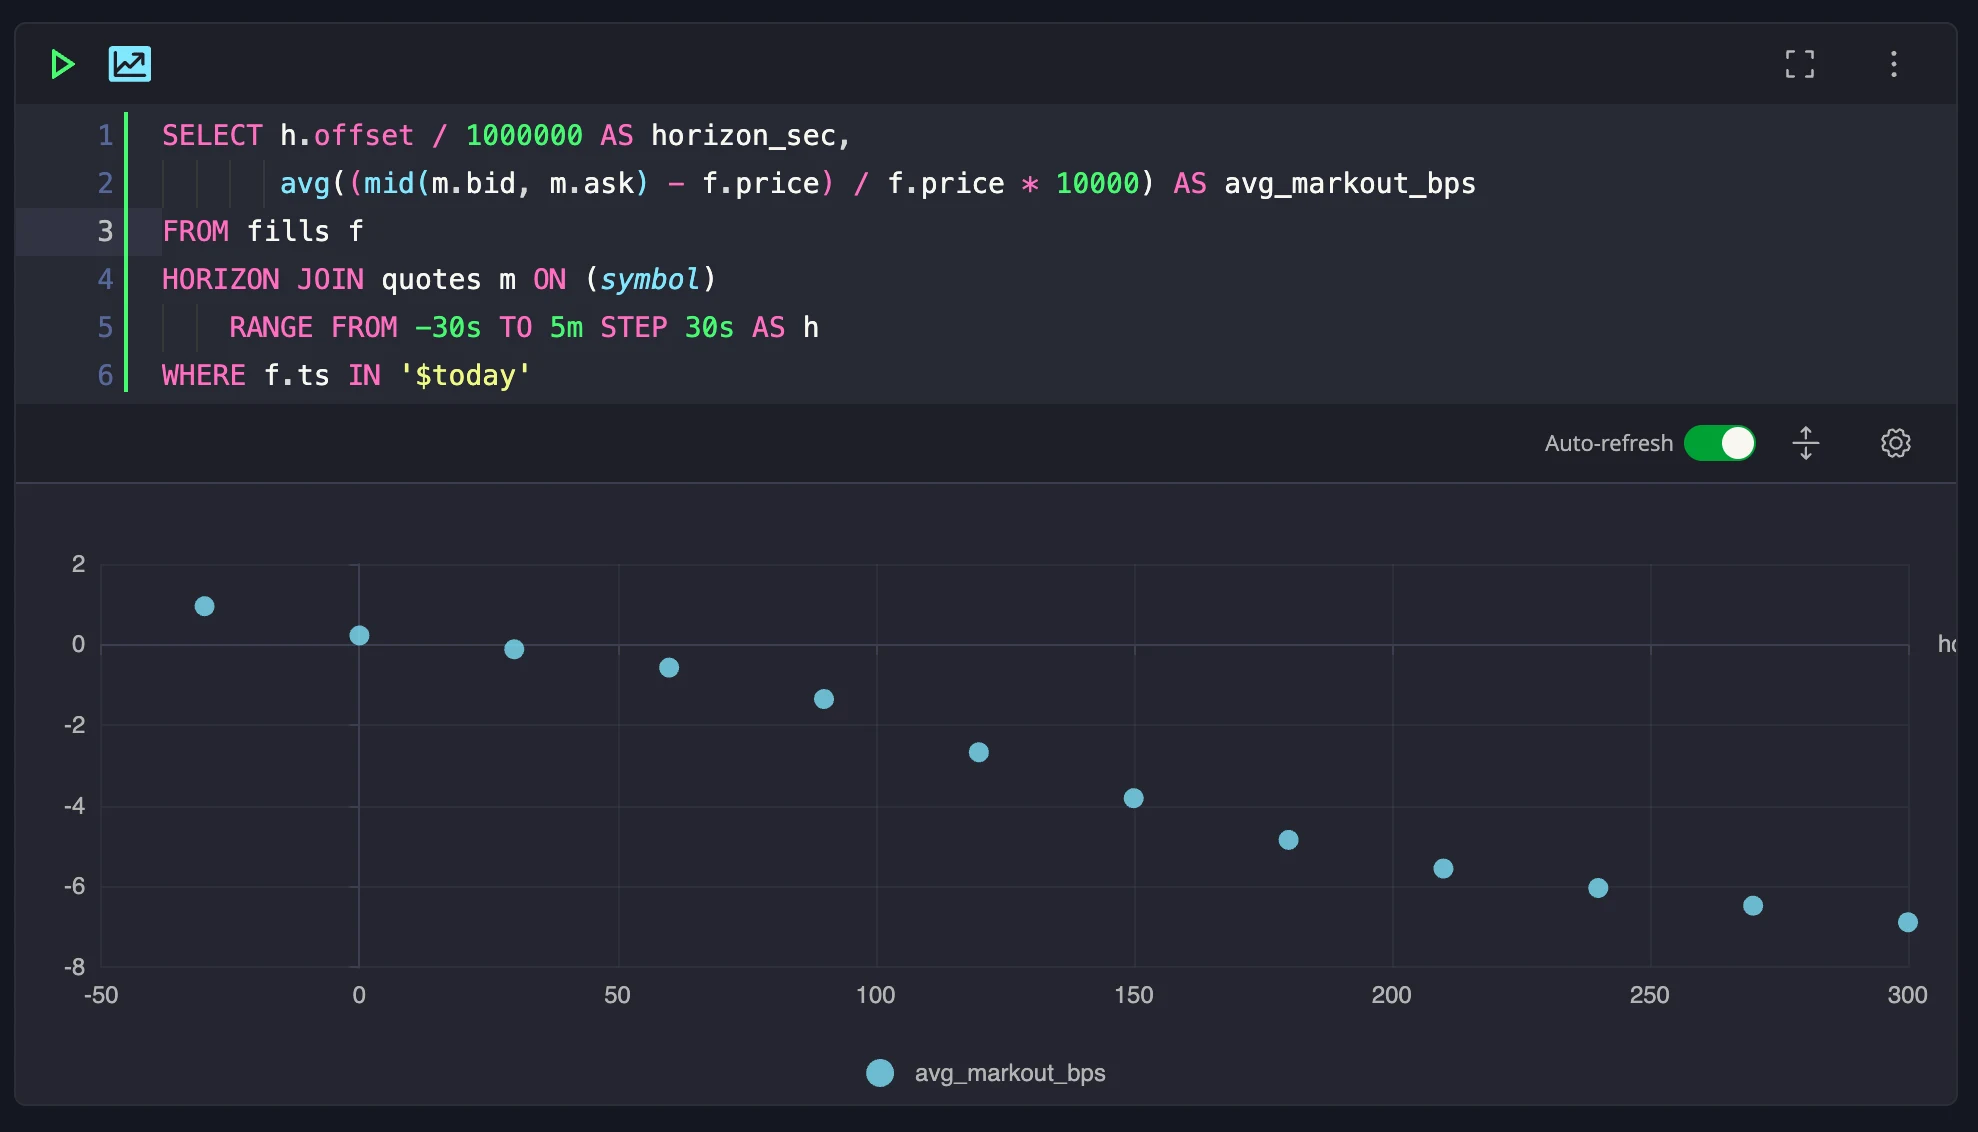Image resolution: width=1978 pixels, height=1132 pixels.
Task: Click line number 1 in the editor gutter
Action: tap(105, 135)
